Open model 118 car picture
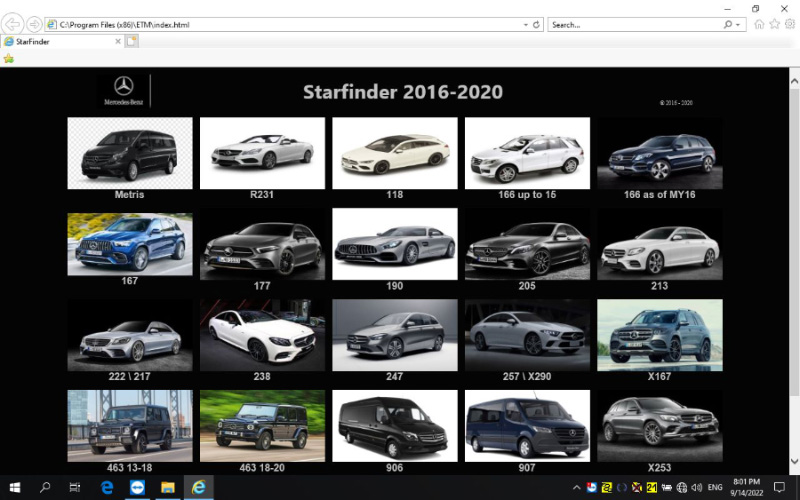The height and width of the screenshot is (500, 800). [395, 153]
